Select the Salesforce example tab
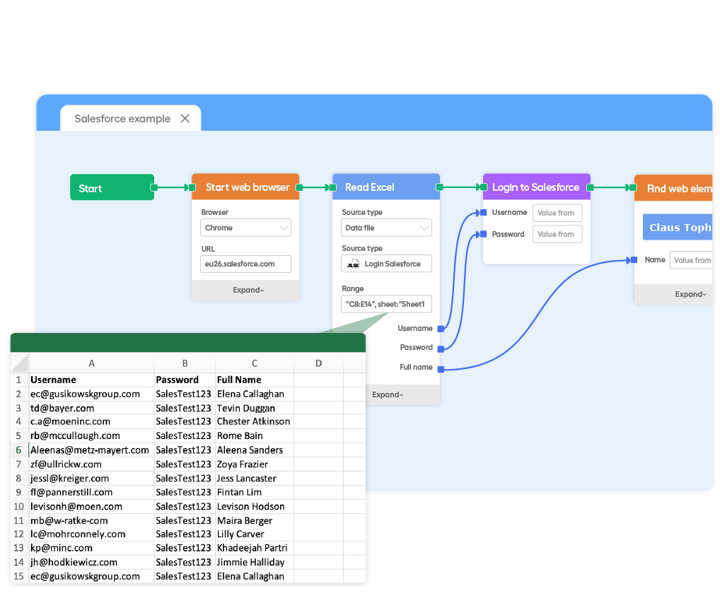The image size is (720, 603). [x=130, y=118]
